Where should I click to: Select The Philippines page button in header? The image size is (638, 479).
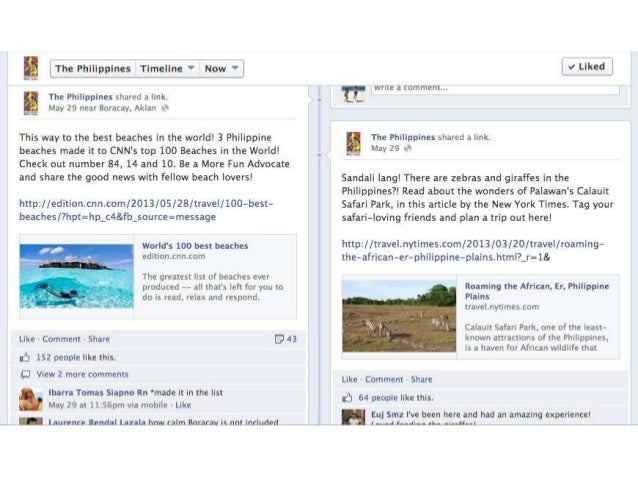(93, 68)
